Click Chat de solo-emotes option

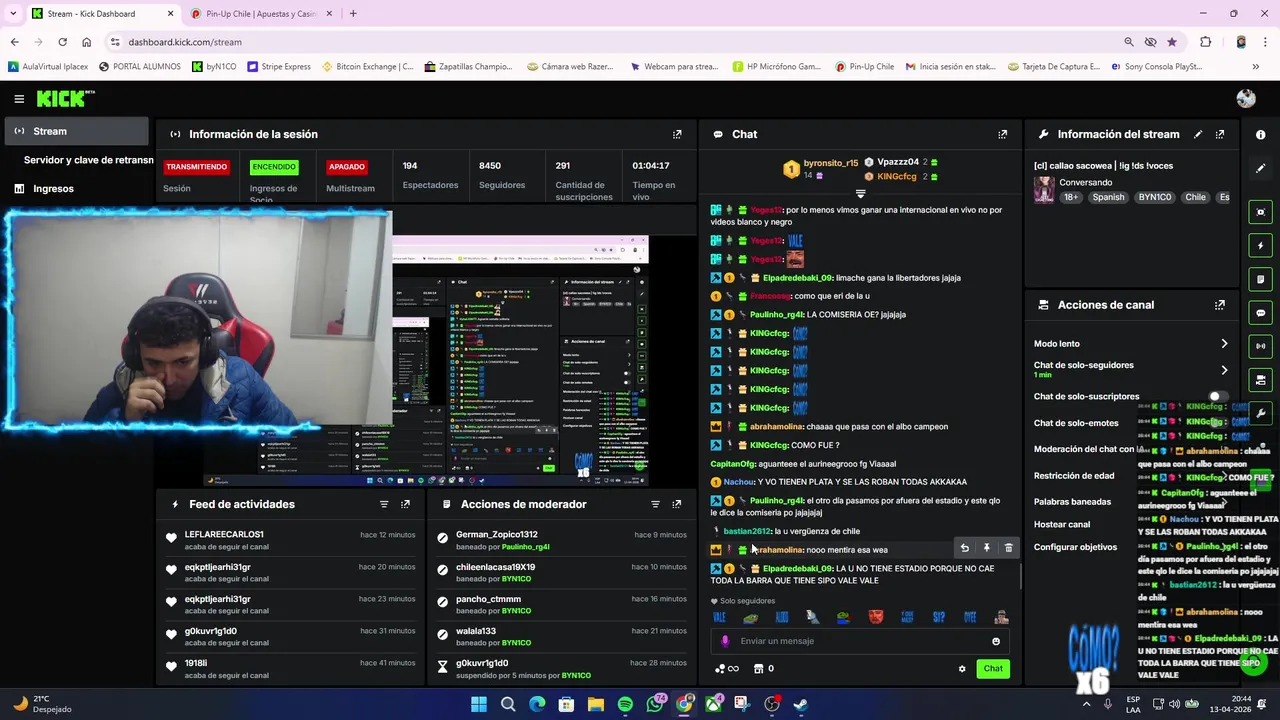1076,423
